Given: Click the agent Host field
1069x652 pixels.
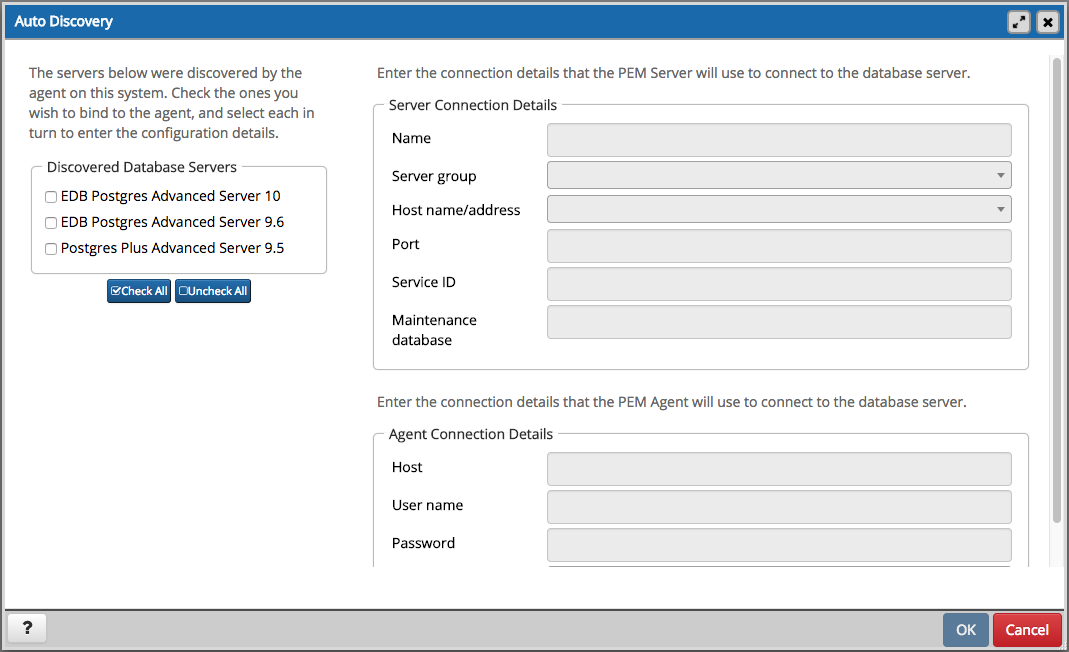Looking at the screenshot, I should [x=779, y=469].
